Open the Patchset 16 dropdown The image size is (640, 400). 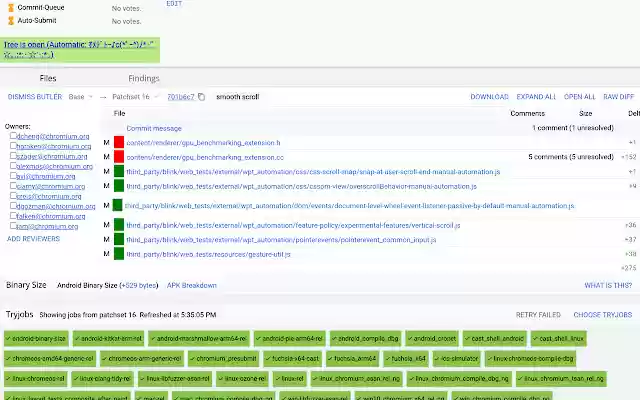pyautogui.click(x=135, y=97)
